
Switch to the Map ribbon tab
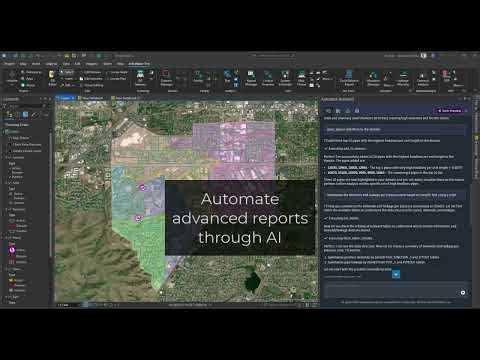point(23,64)
